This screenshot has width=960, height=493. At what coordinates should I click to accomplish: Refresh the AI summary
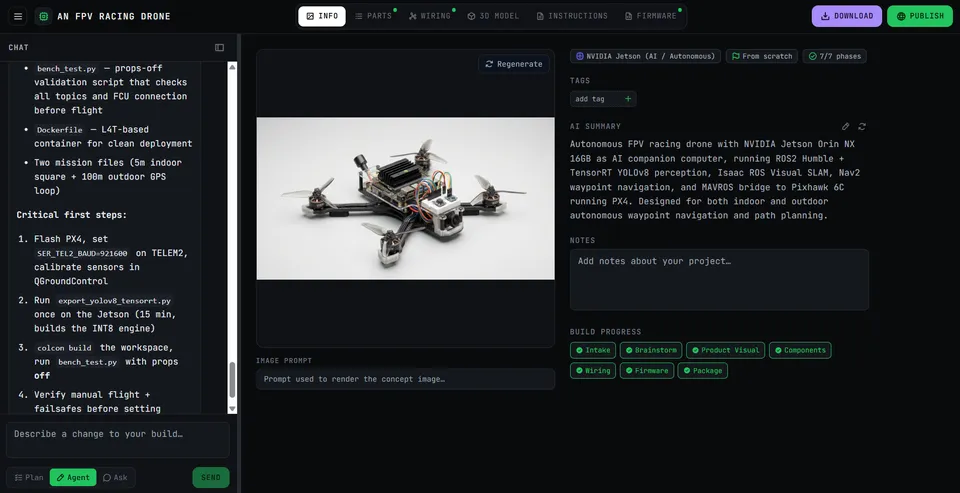click(x=862, y=126)
